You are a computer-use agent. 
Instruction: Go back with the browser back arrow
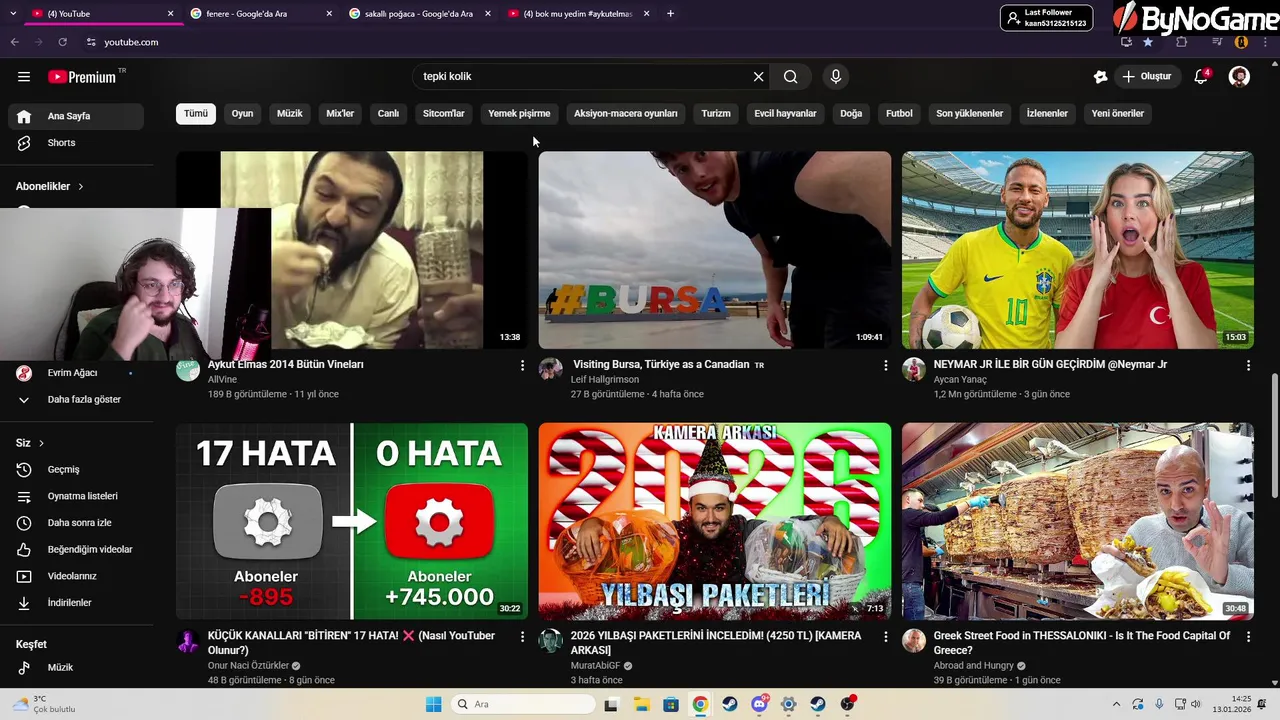point(14,42)
